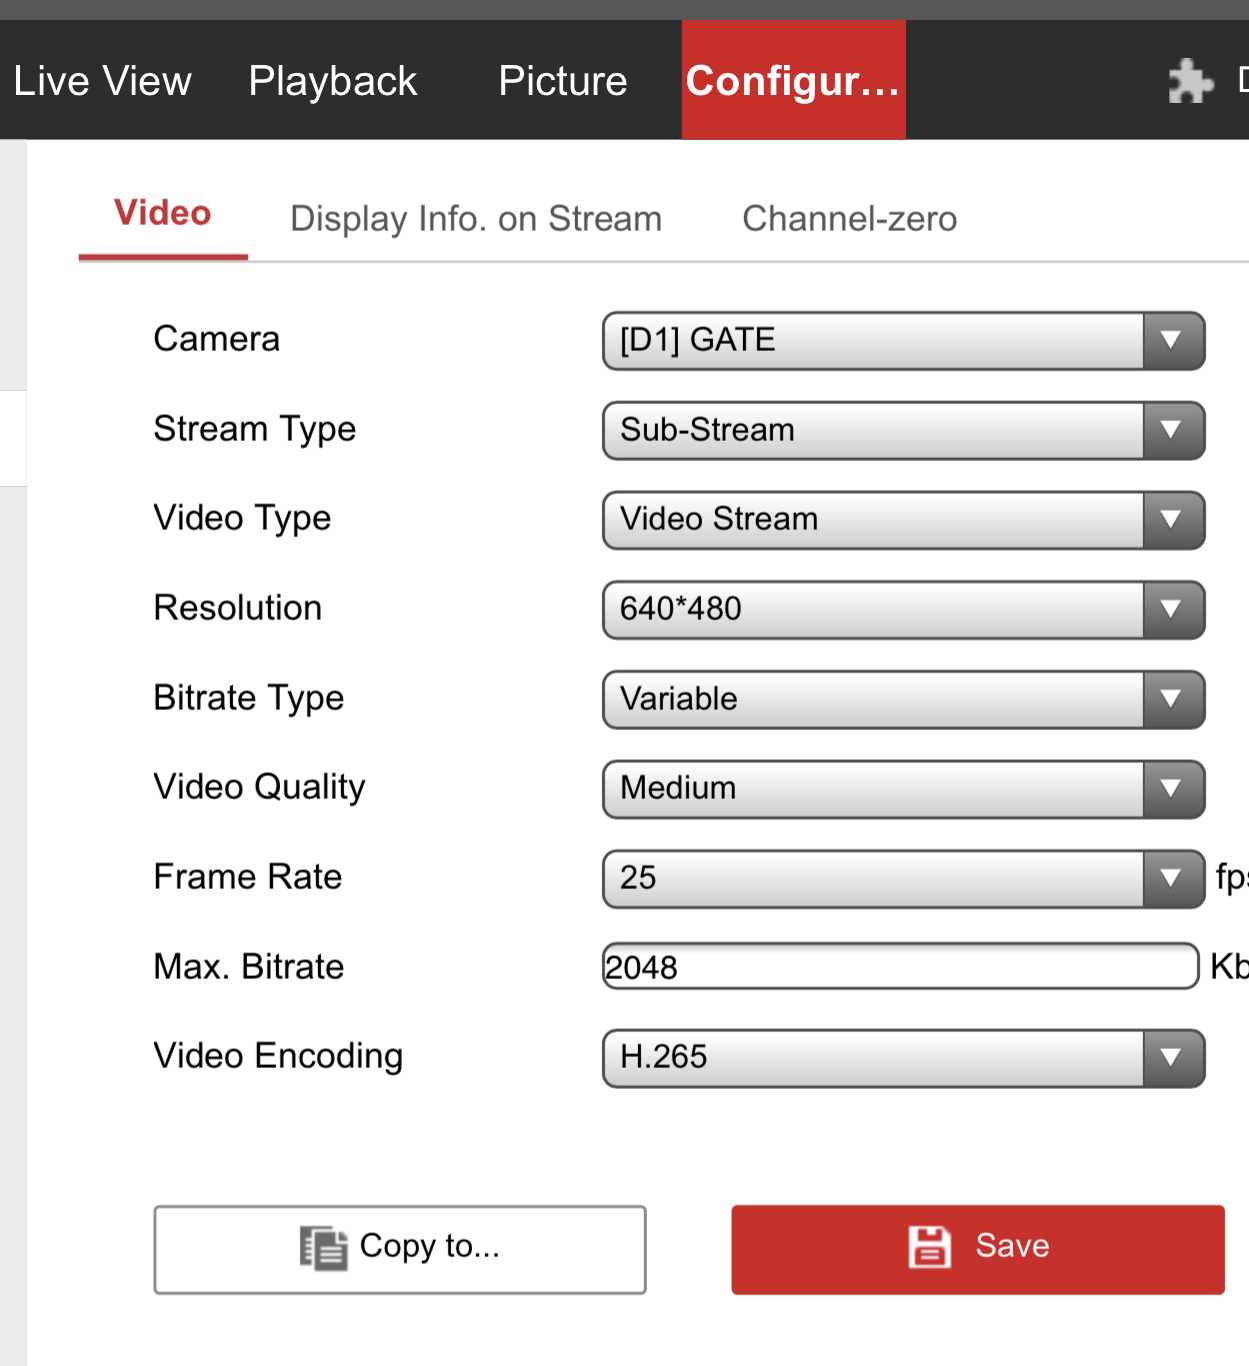Viewport: 1249px width, 1366px height.
Task: Open the Video Type dropdown
Action: tap(903, 520)
